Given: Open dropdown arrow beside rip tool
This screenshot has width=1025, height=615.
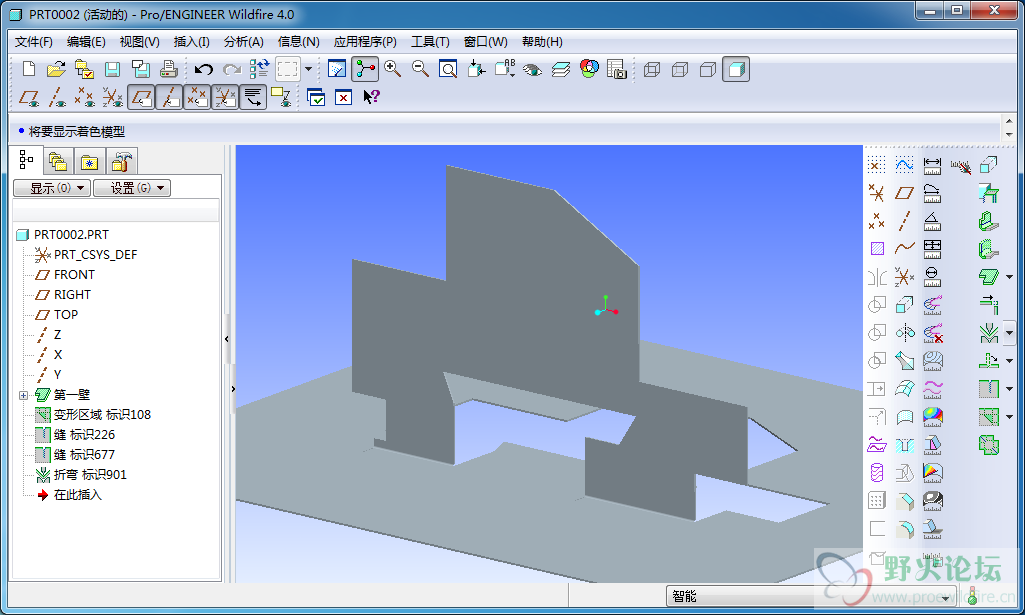Looking at the screenshot, I should tap(1009, 389).
